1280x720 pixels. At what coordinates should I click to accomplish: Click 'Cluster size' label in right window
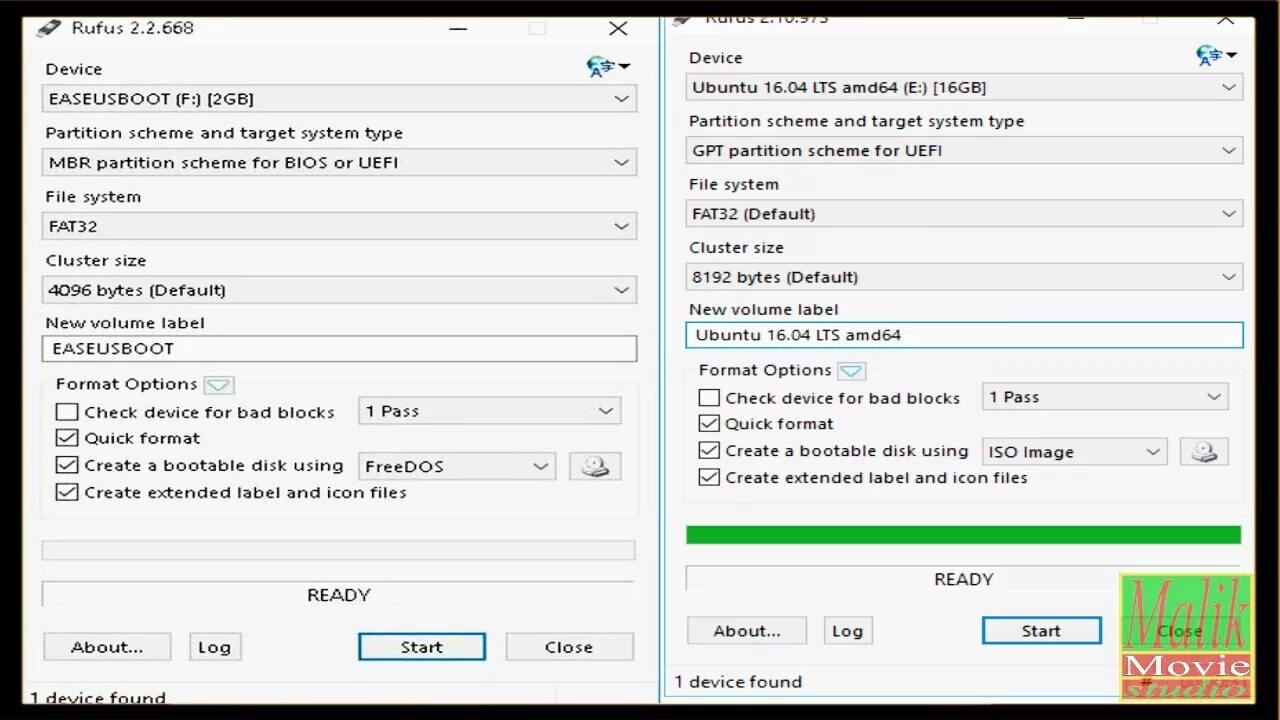tap(736, 247)
